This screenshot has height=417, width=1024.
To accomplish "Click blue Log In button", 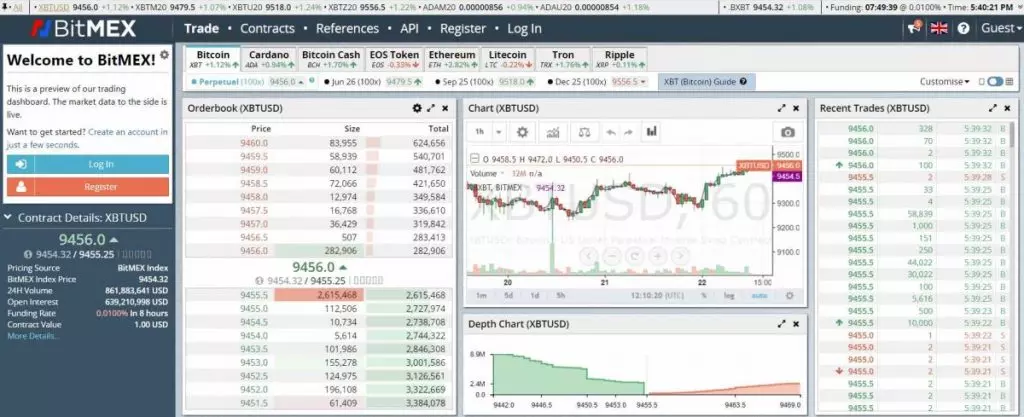I will [88, 164].
